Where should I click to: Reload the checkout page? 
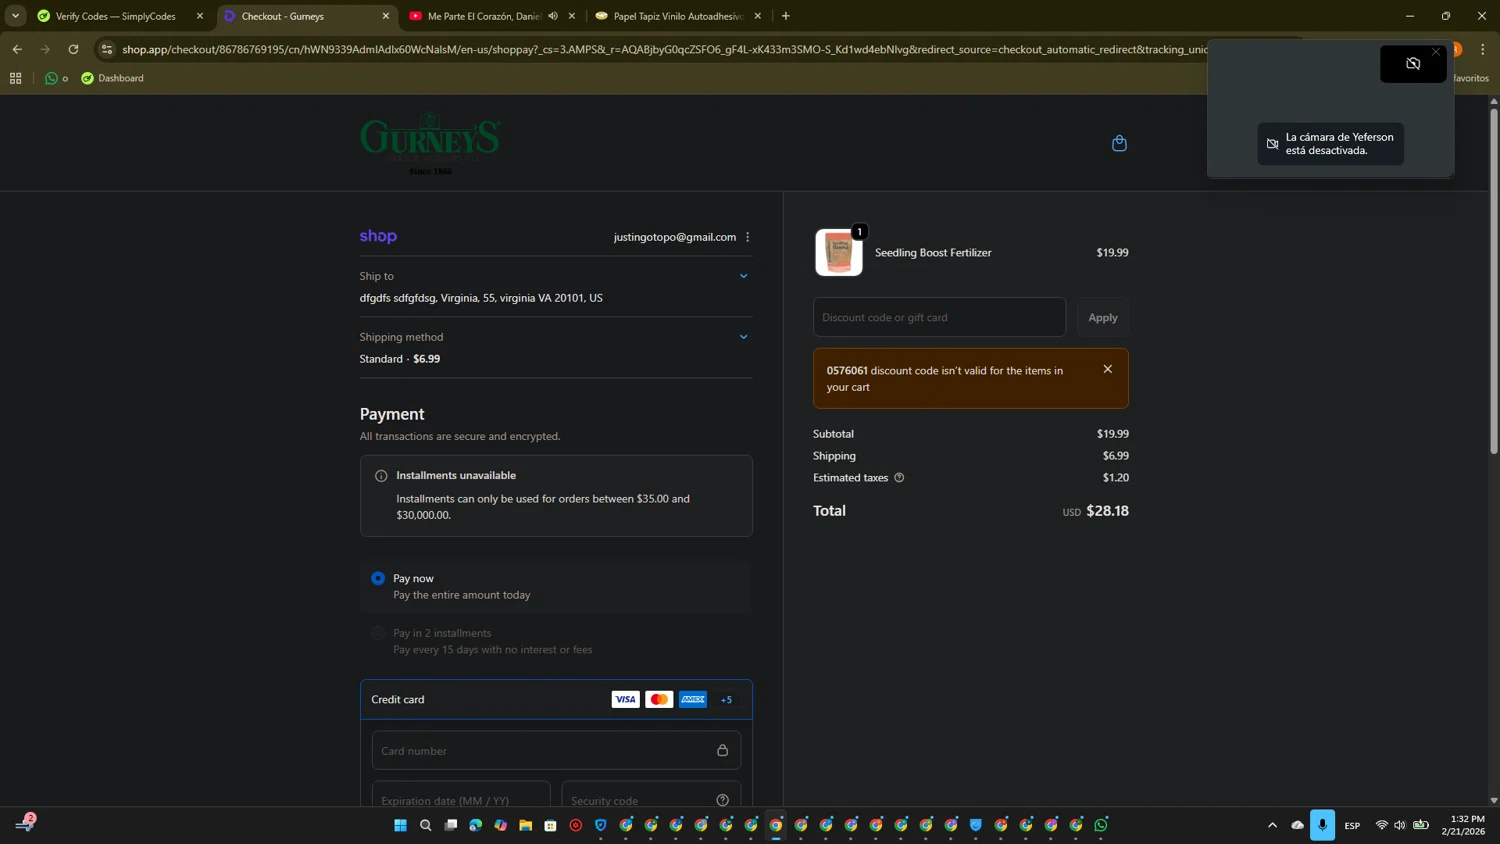coord(73,49)
